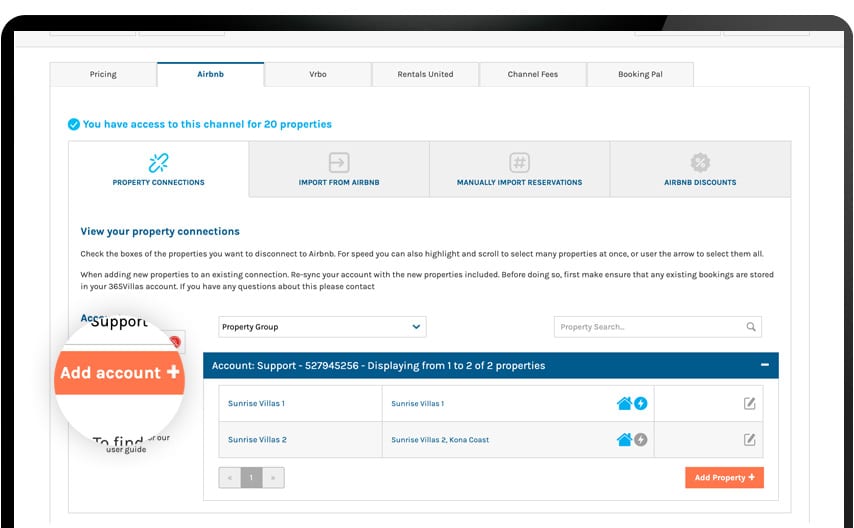Viewport: 854px width, 528px height.
Task: Open the Airbnb Discounts percent badge icon
Action: (700, 163)
